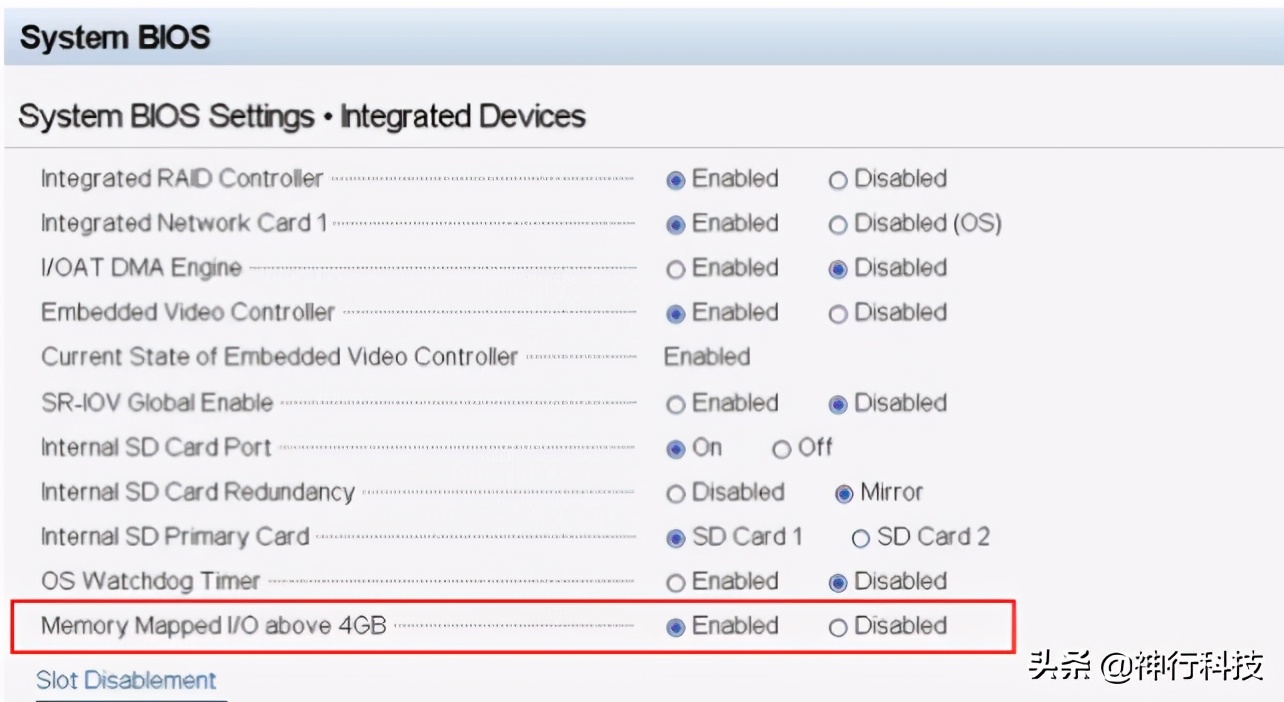Choose SD Card 2 as primary card
The width and height of the screenshot is (1284, 702).
click(x=860, y=538)
